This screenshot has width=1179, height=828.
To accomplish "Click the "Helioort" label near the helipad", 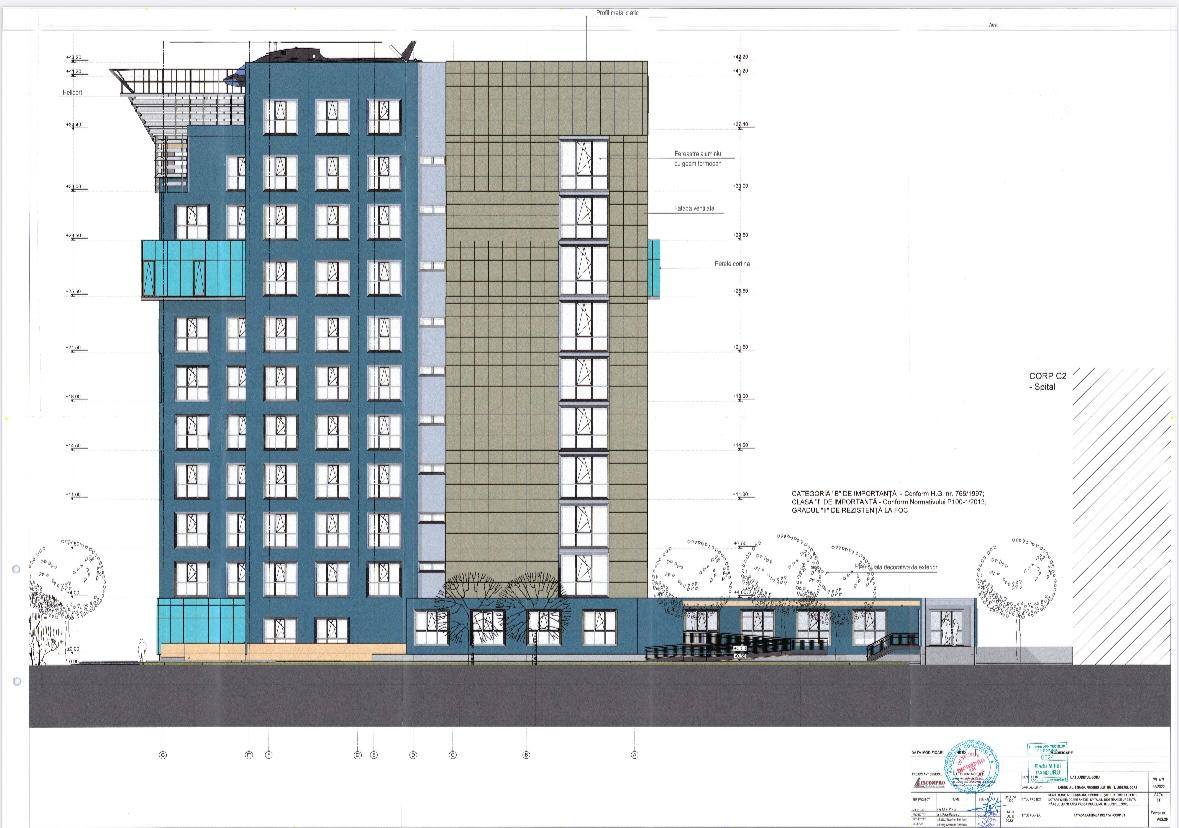I will pyautogui.click(x=74, y=92).
